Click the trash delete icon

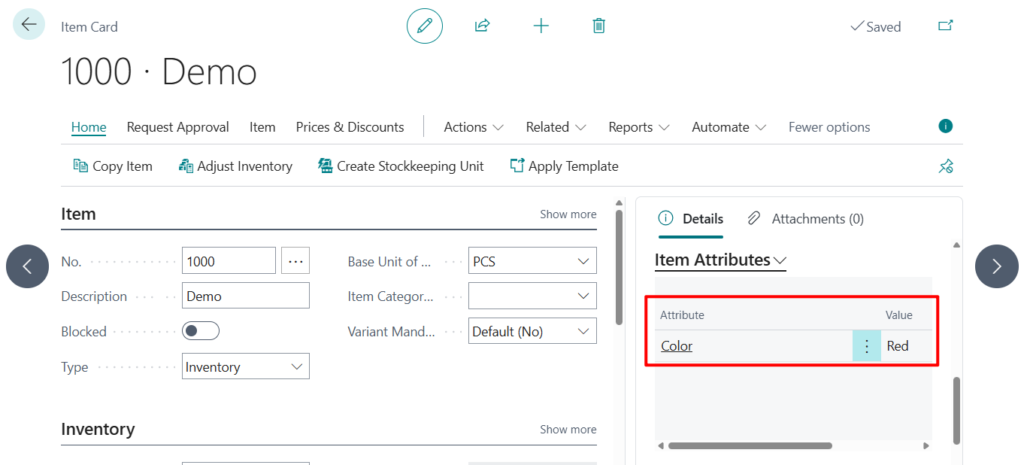click(x=599, y=26)
